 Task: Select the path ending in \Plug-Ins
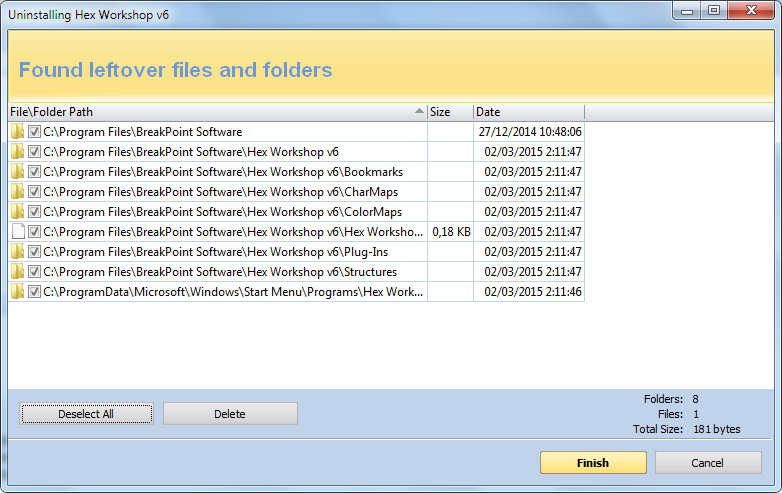point(215,252)
